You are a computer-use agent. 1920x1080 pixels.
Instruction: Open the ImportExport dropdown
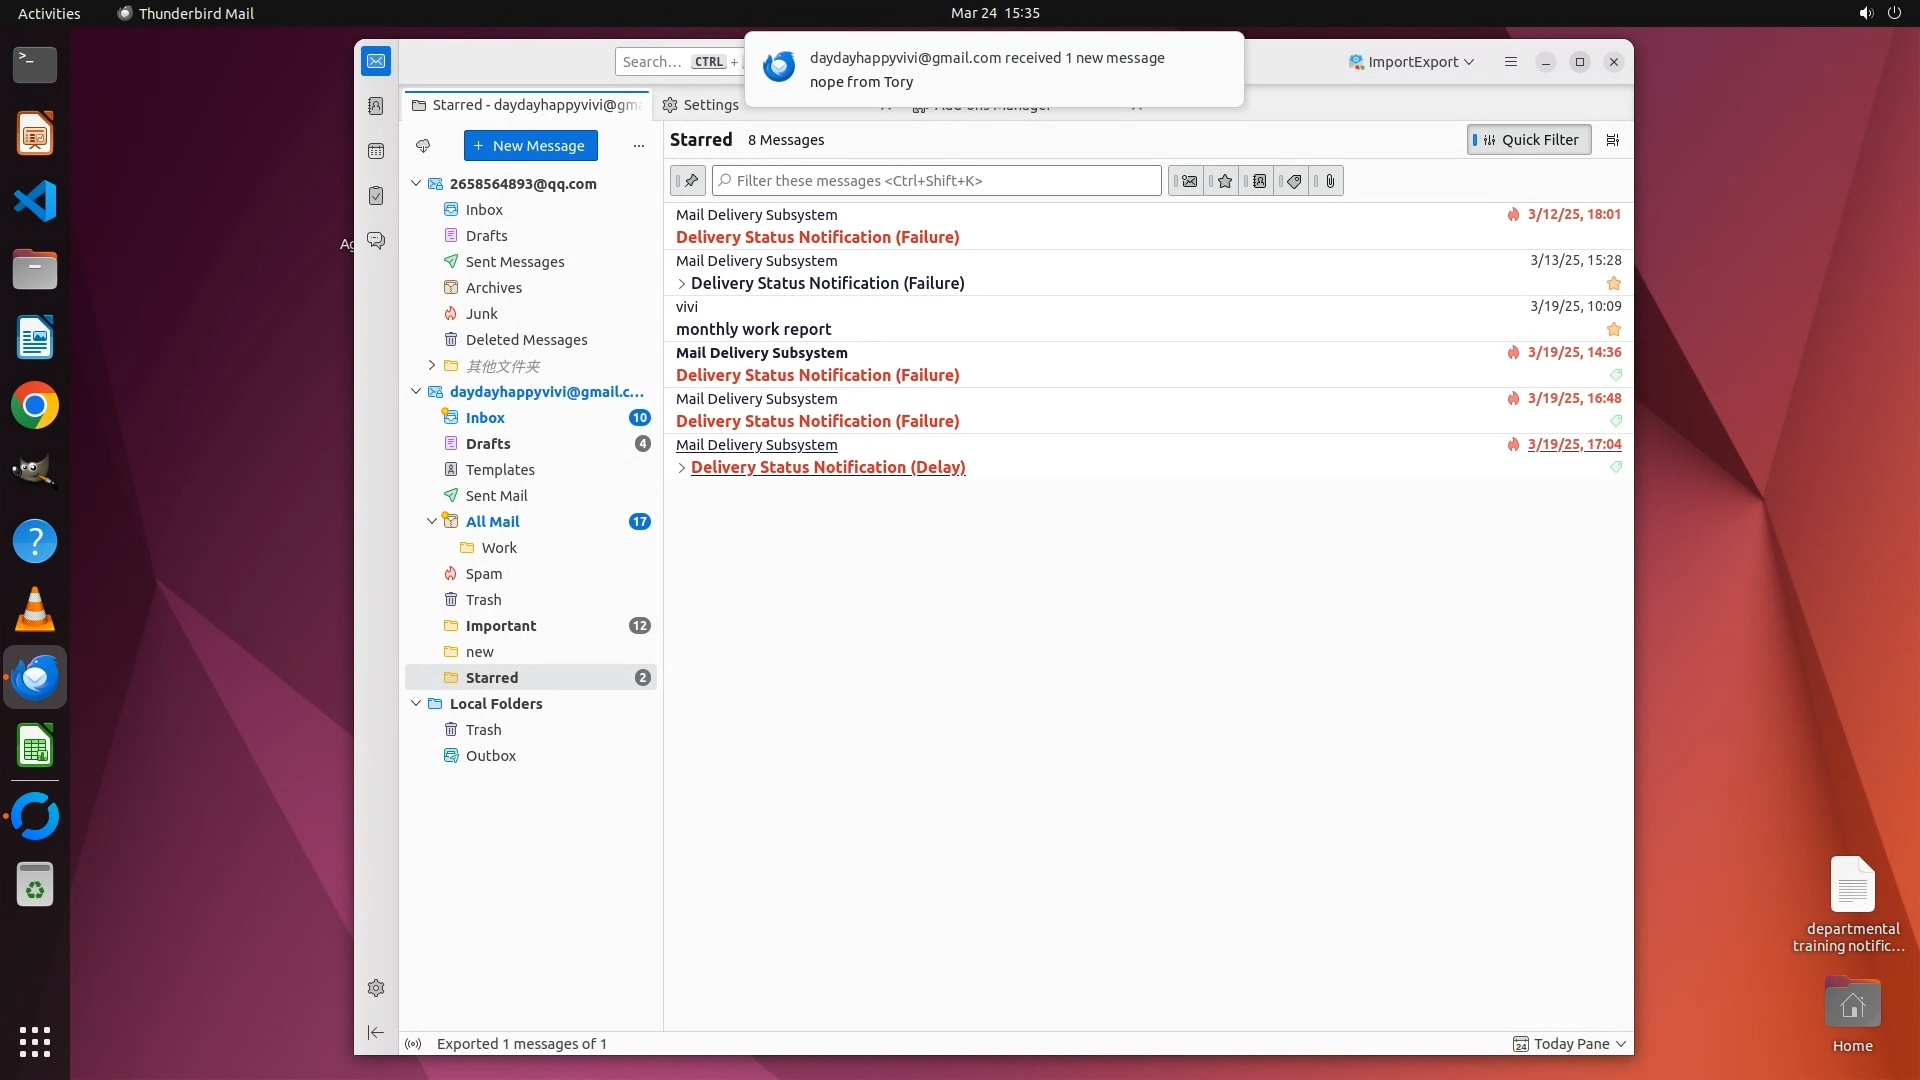click(x=1411, y=62)
